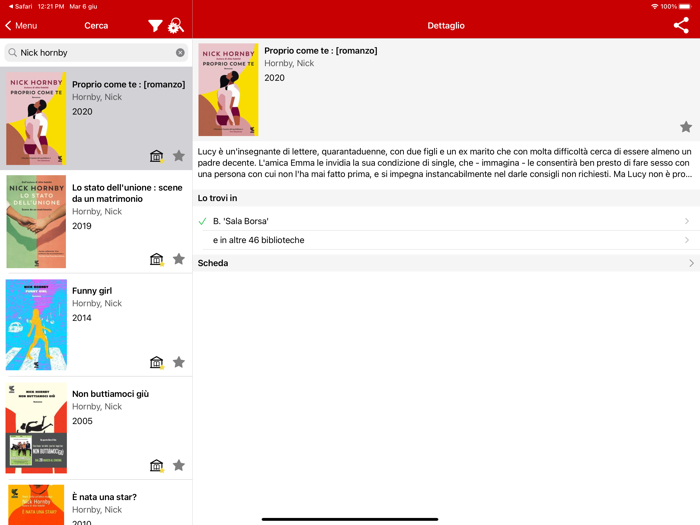Open library icon for Proprio come te
Screen dimensions: 700x525
pyautogui.click(x=157, y=156)
